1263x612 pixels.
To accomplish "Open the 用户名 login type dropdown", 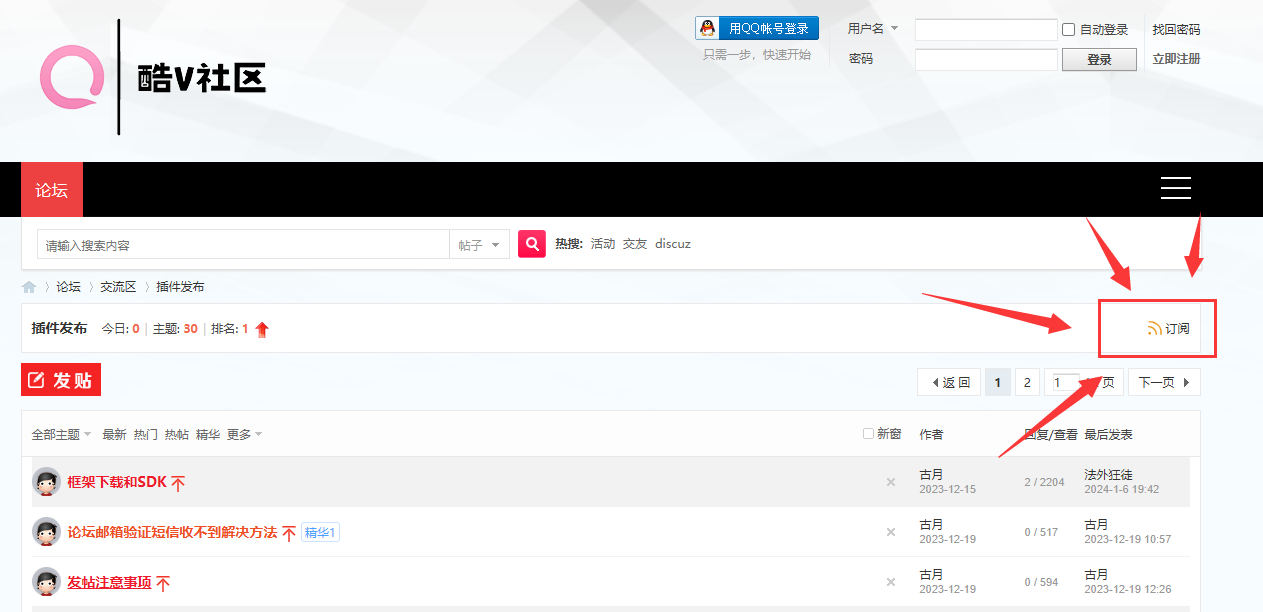I will pyautogui.click(x=873, y=29).
